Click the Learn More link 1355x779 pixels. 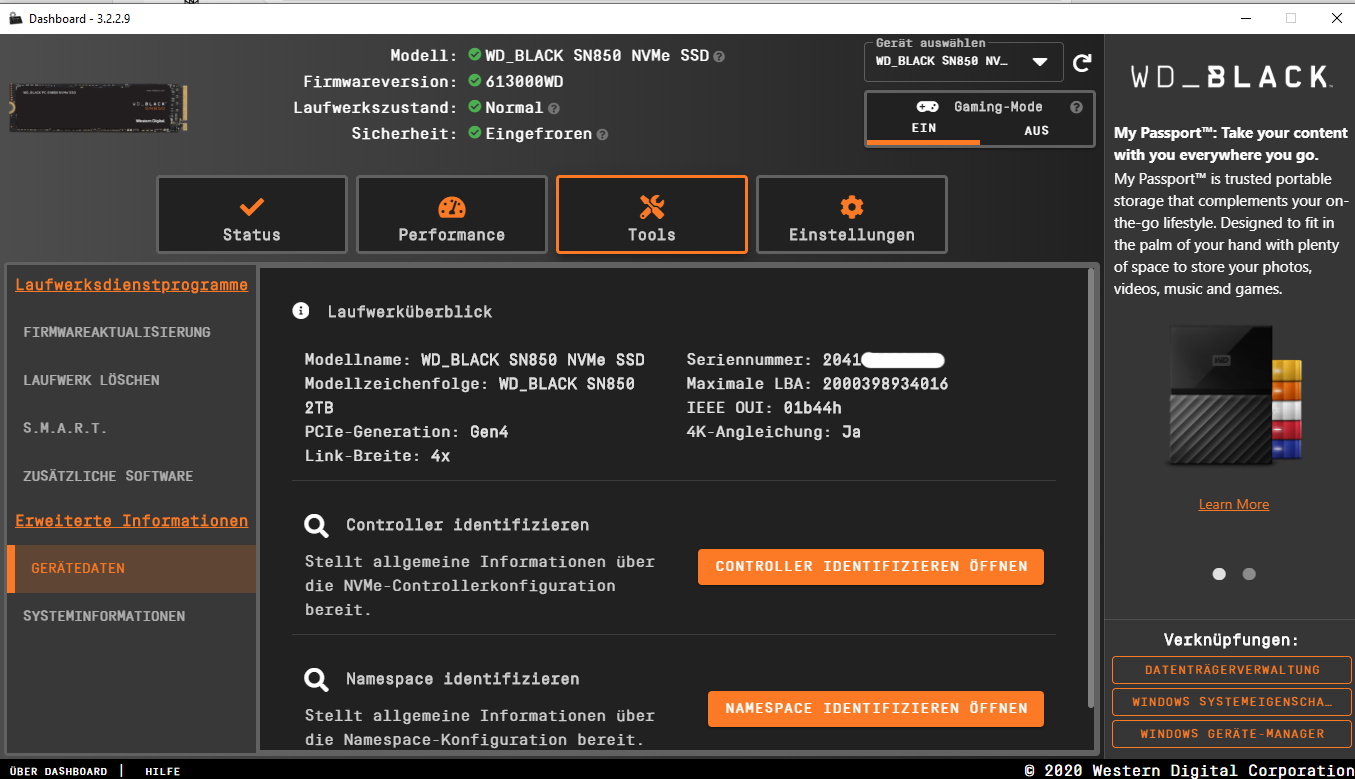tap(1234, 505)
